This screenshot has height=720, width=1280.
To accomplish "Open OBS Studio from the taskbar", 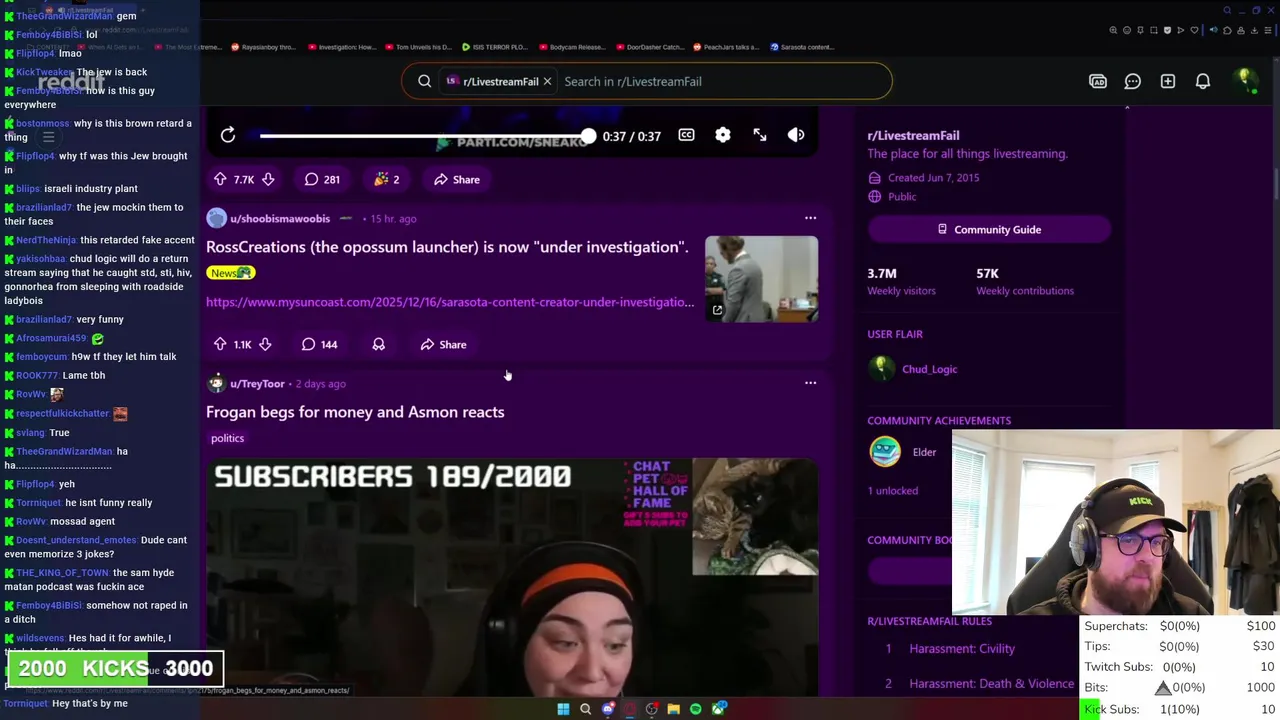I will coord(651,709).
